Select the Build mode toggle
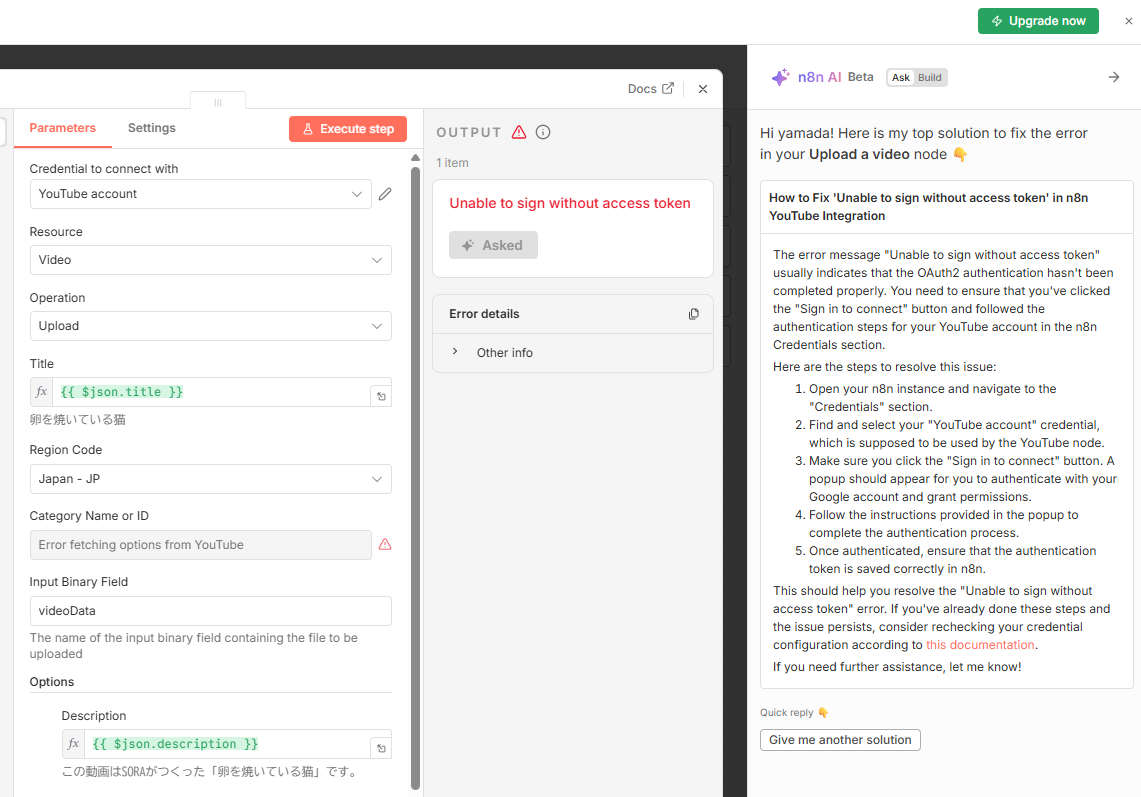The image size is (1141, 797). pyautogui.click(x=929, y=78)
